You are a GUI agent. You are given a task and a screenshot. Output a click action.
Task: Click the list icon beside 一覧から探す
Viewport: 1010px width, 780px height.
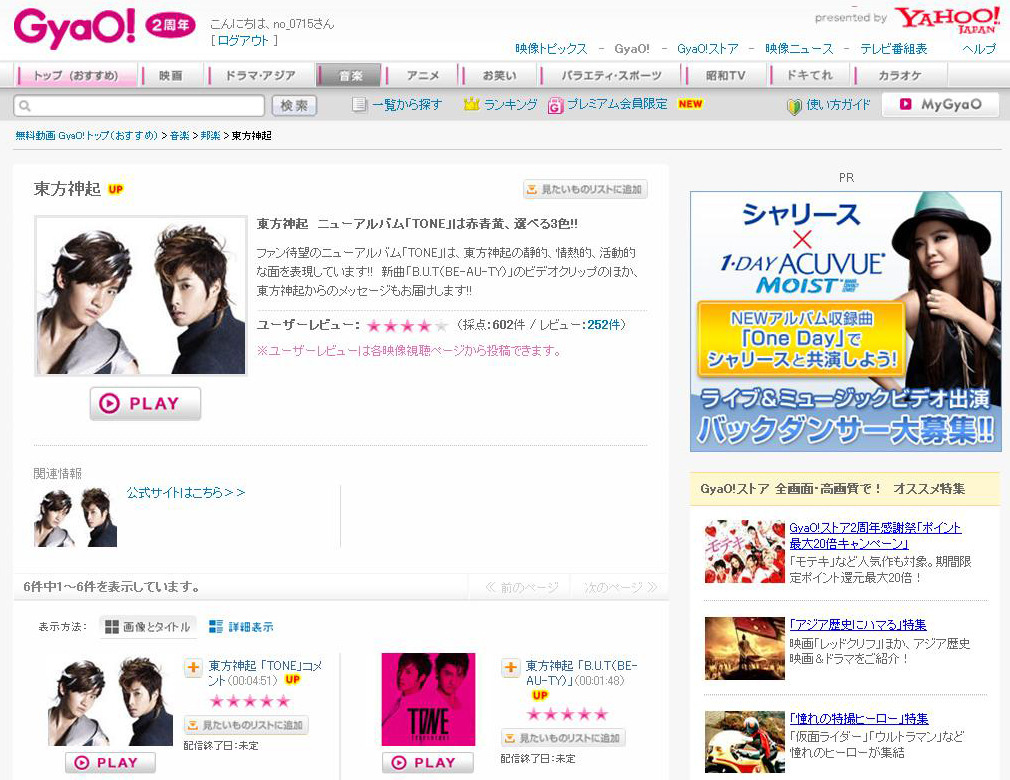(x=359, y=104)
